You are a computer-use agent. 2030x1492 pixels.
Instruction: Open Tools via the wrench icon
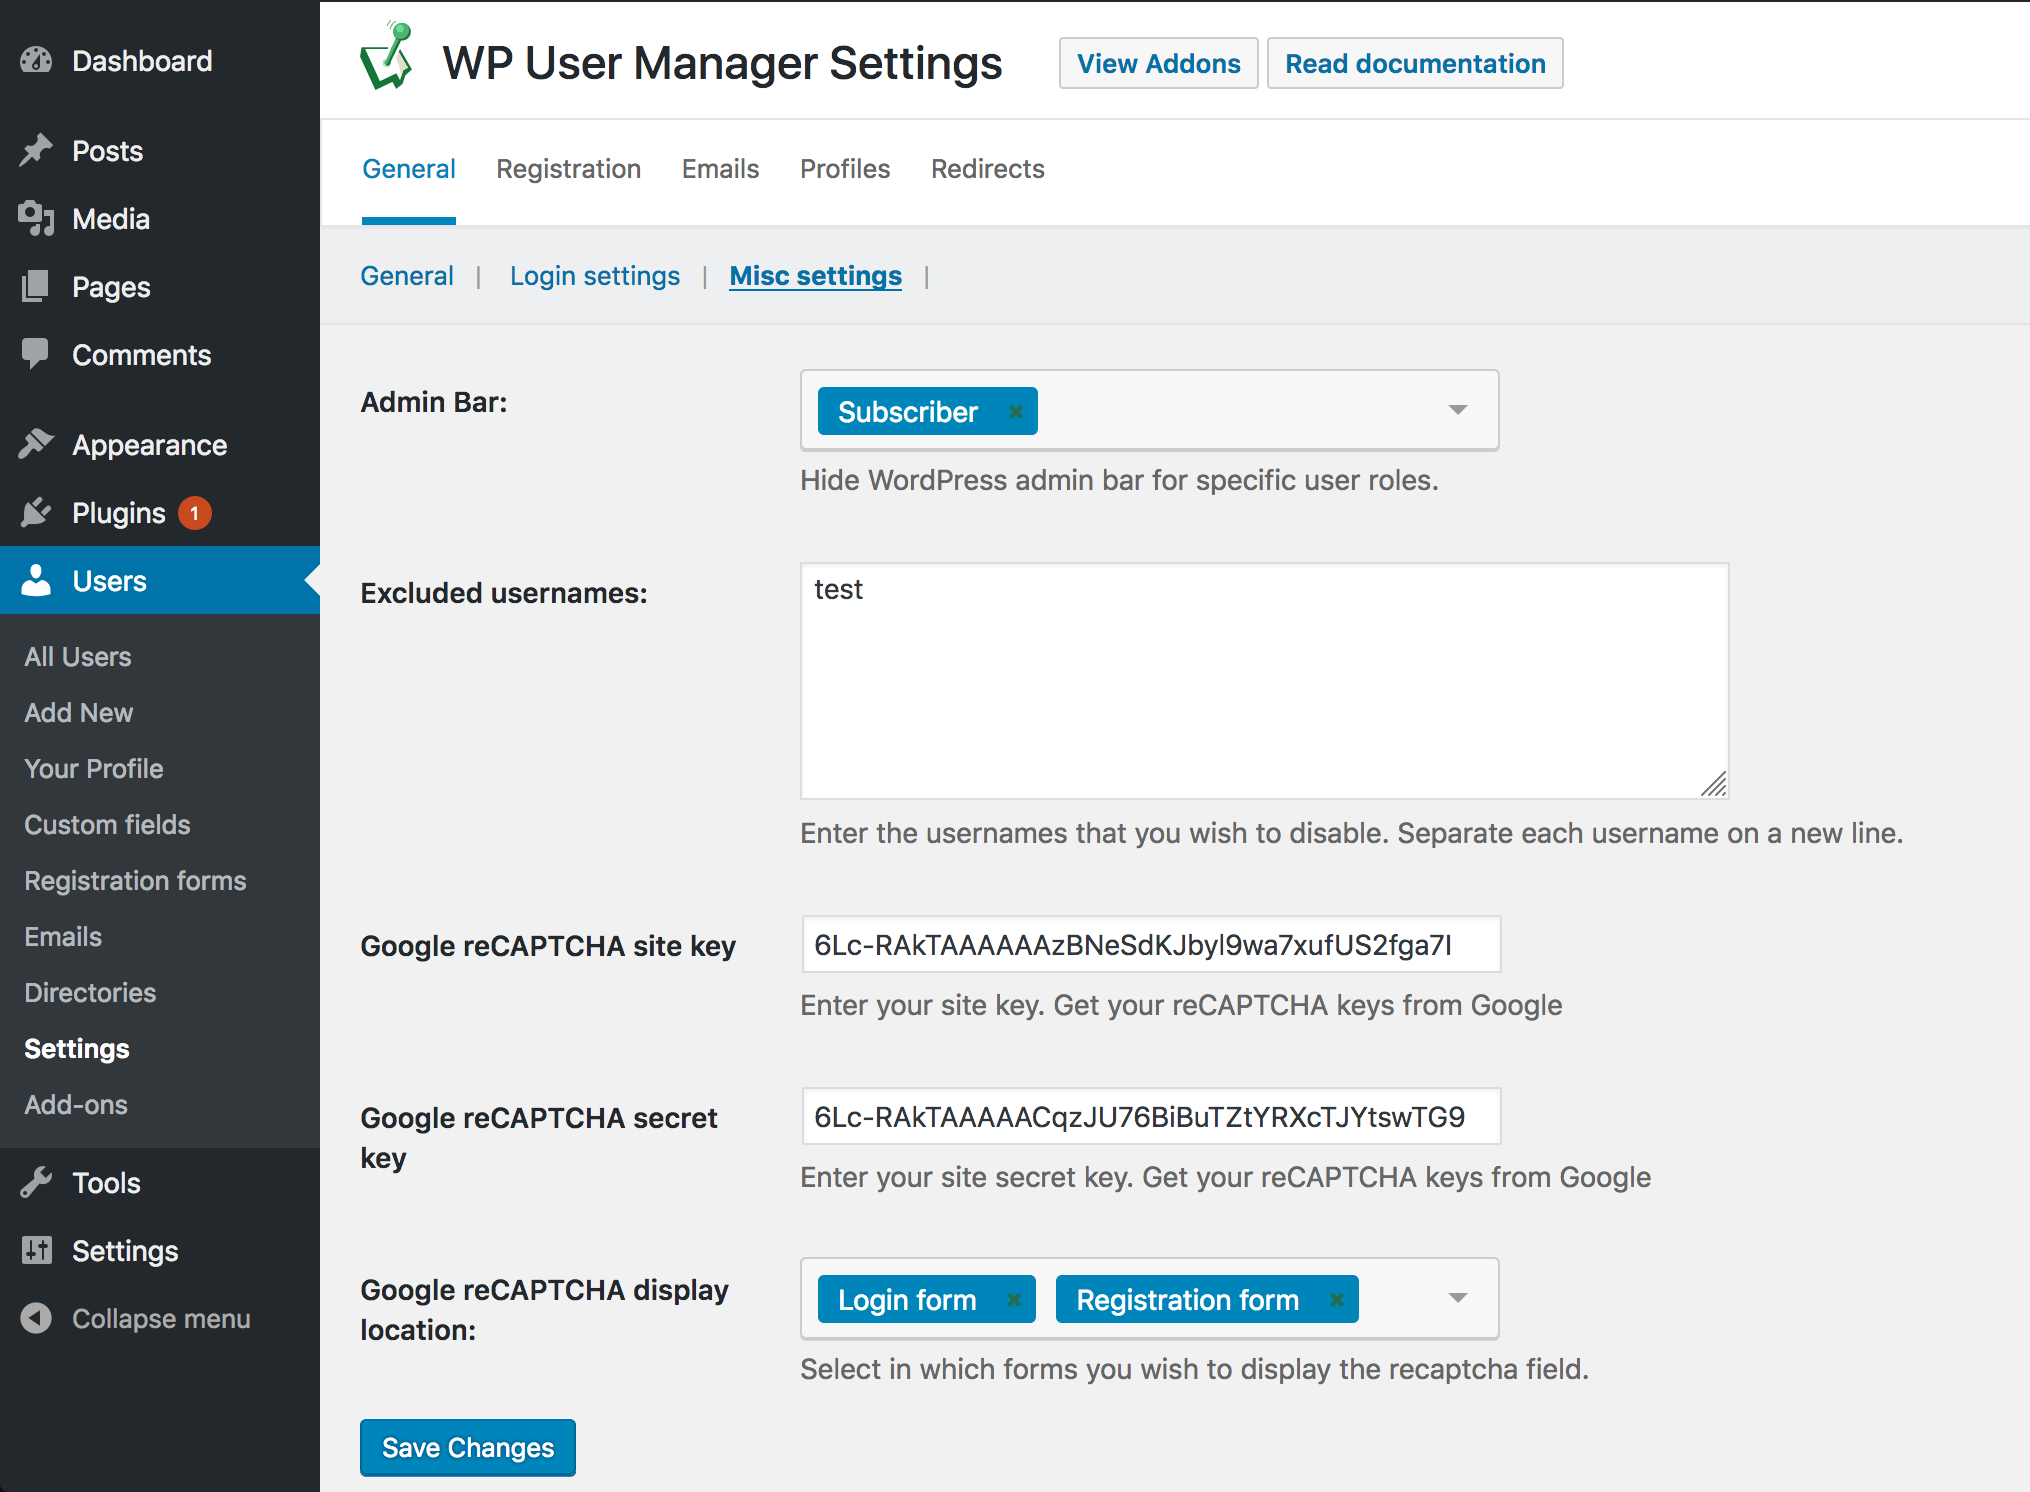click(x=37, y=1183)
